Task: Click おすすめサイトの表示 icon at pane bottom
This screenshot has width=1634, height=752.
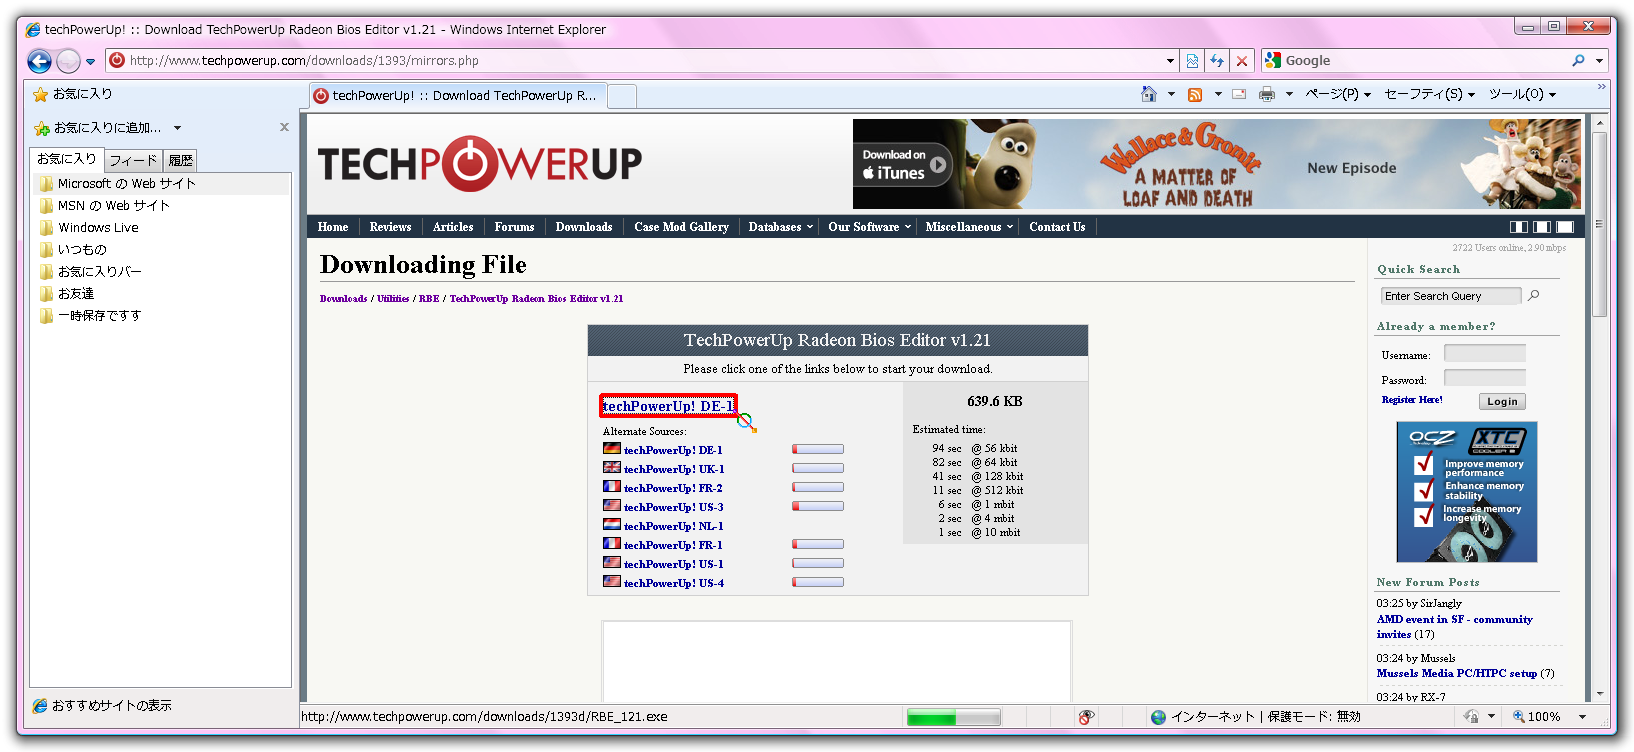Action: tap(40, 706)
